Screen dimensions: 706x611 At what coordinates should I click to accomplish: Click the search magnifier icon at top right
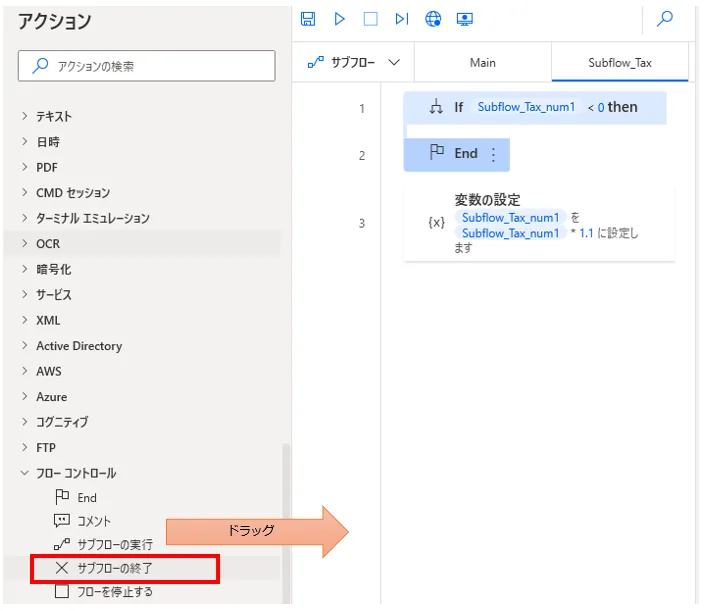click(665, 19)
